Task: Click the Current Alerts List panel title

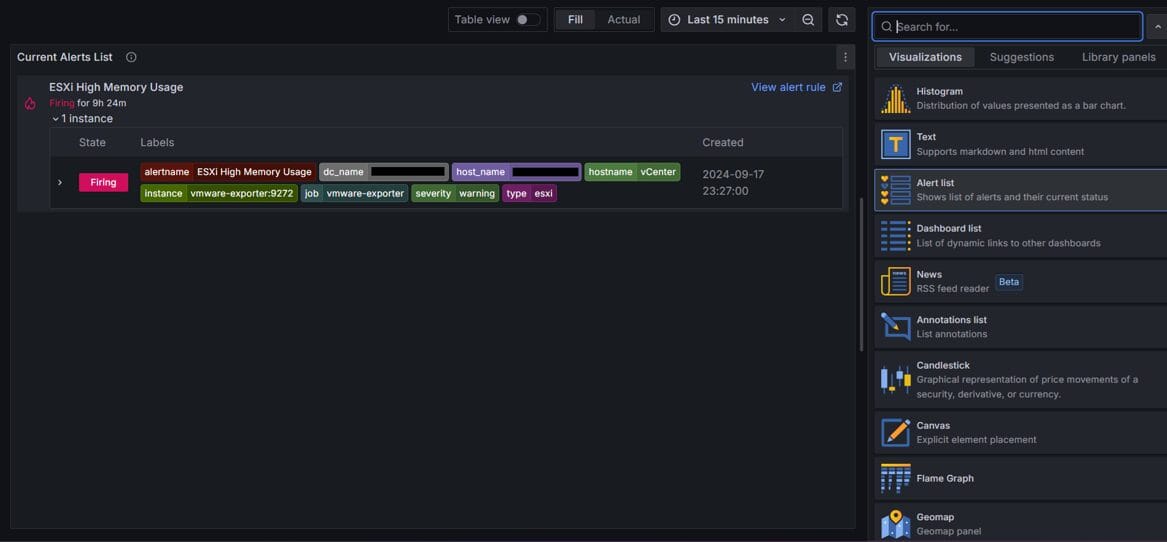Action: tap(65, 57)
